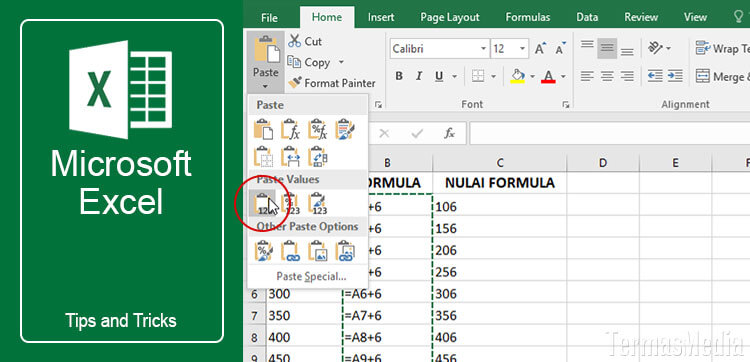Pick Keep Source Formatting paste icon

click(x=345, y=129)
